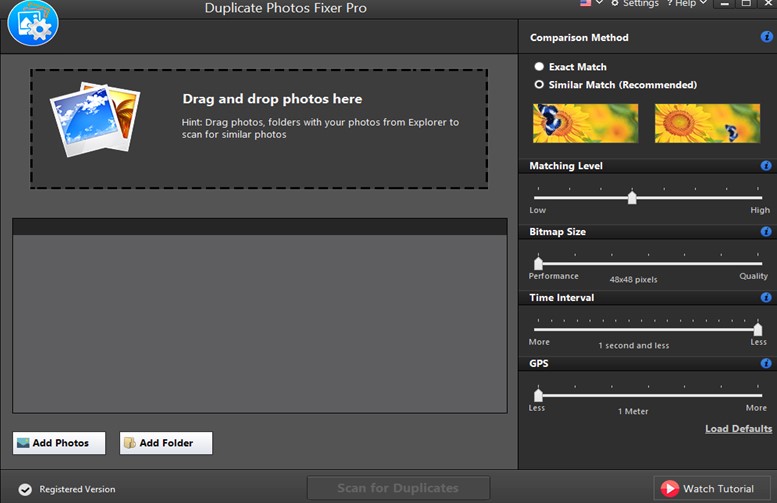
Task: Minimize the application window
Action: 724,3
